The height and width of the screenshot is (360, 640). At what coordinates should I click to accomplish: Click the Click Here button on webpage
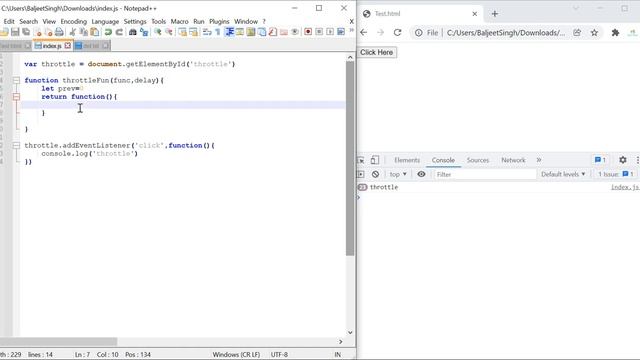tap(377, 52)
